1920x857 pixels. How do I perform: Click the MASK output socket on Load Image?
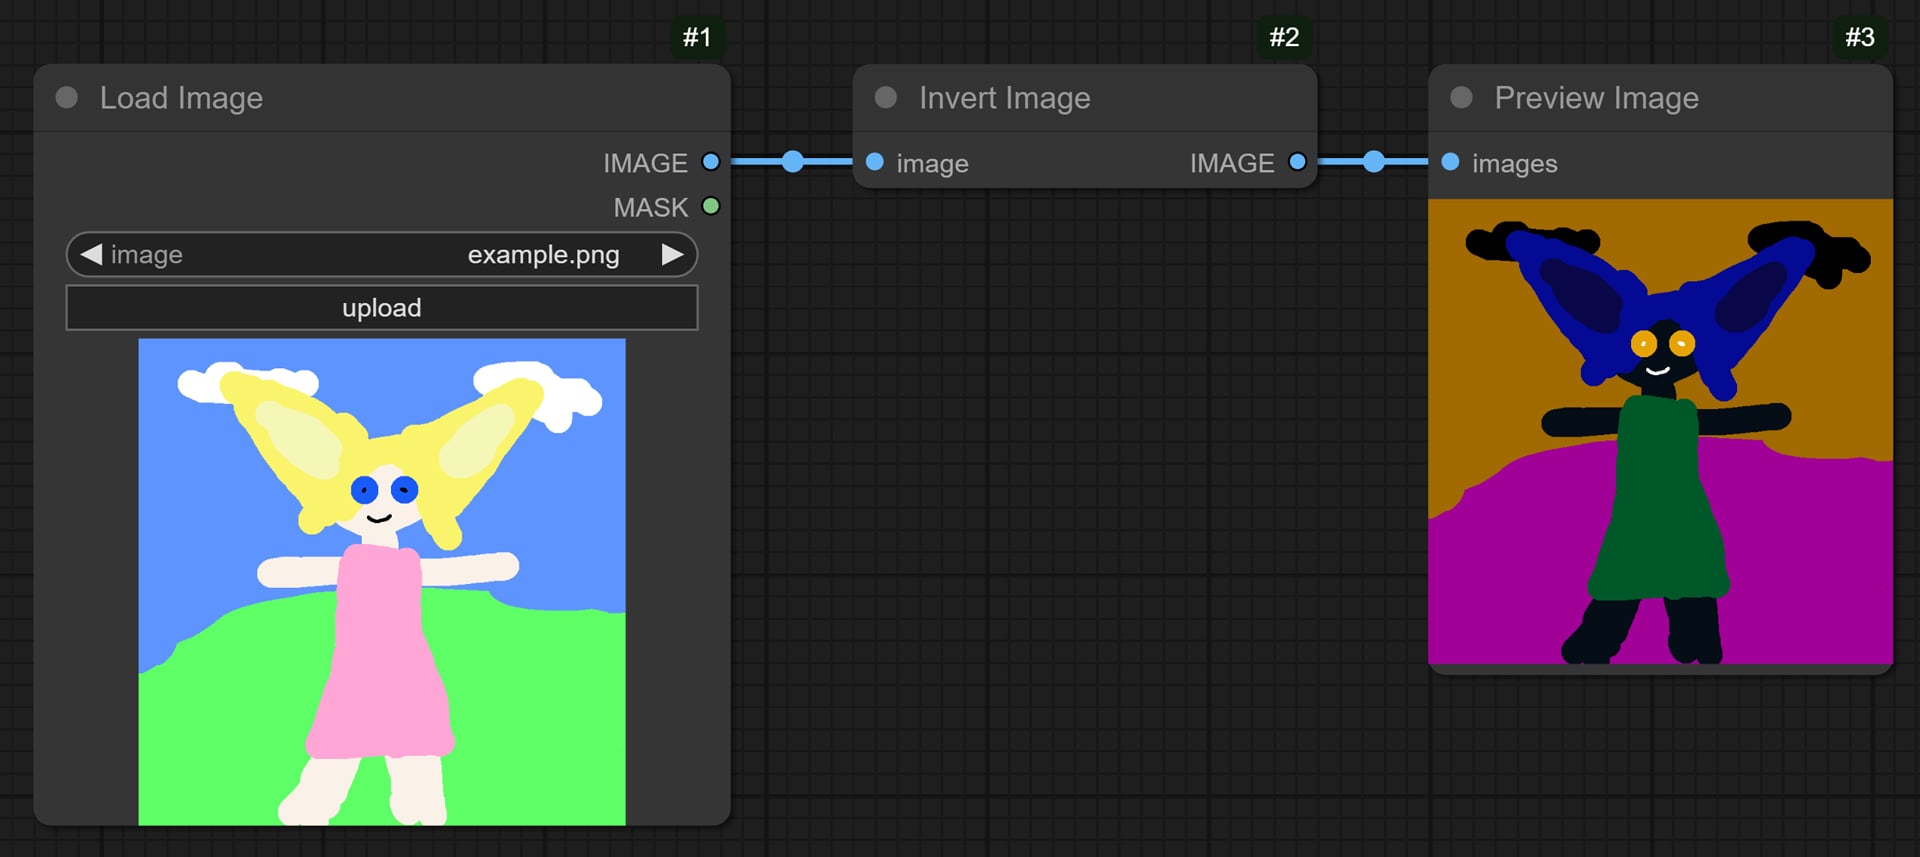tap(711, 207)
